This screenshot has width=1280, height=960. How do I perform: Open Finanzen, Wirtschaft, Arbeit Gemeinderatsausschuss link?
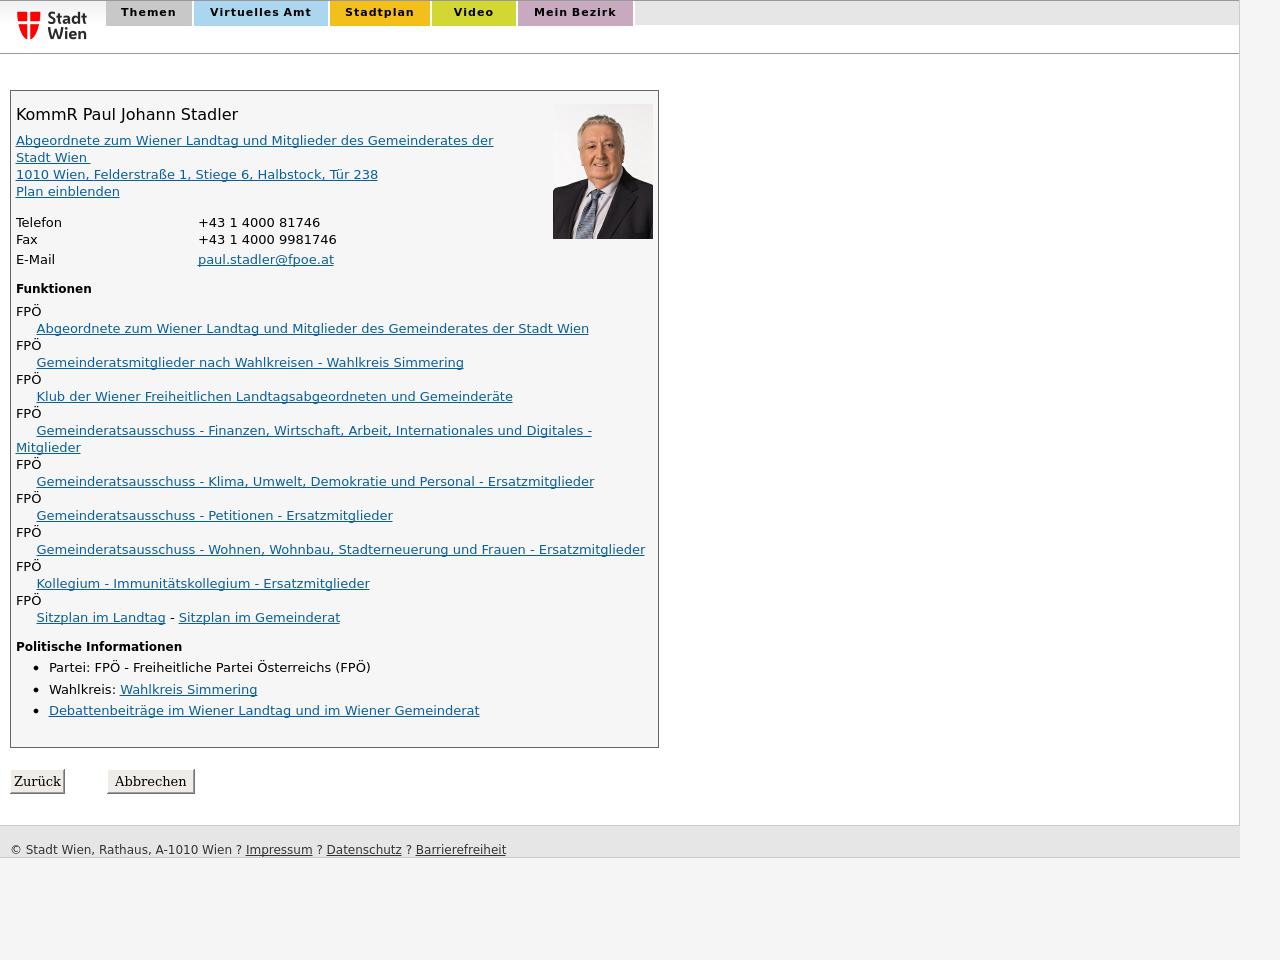coord(313,431)
